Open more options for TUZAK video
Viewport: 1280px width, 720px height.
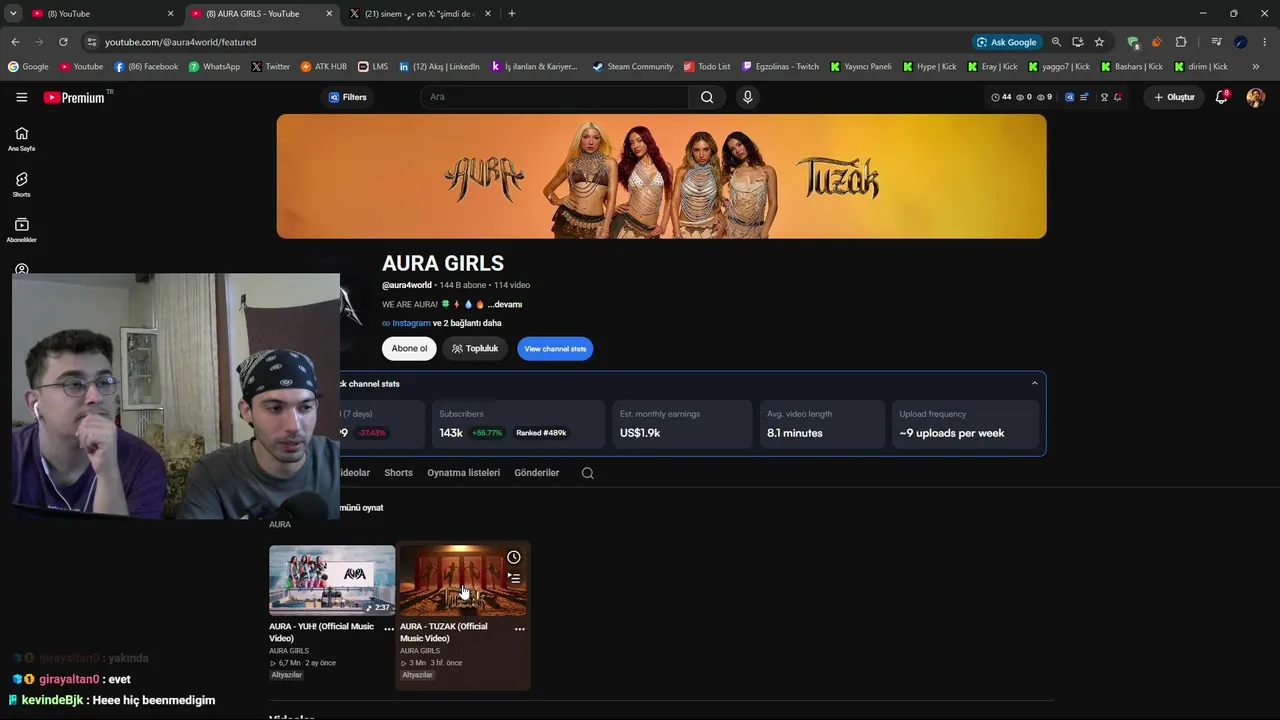[519, 629]
